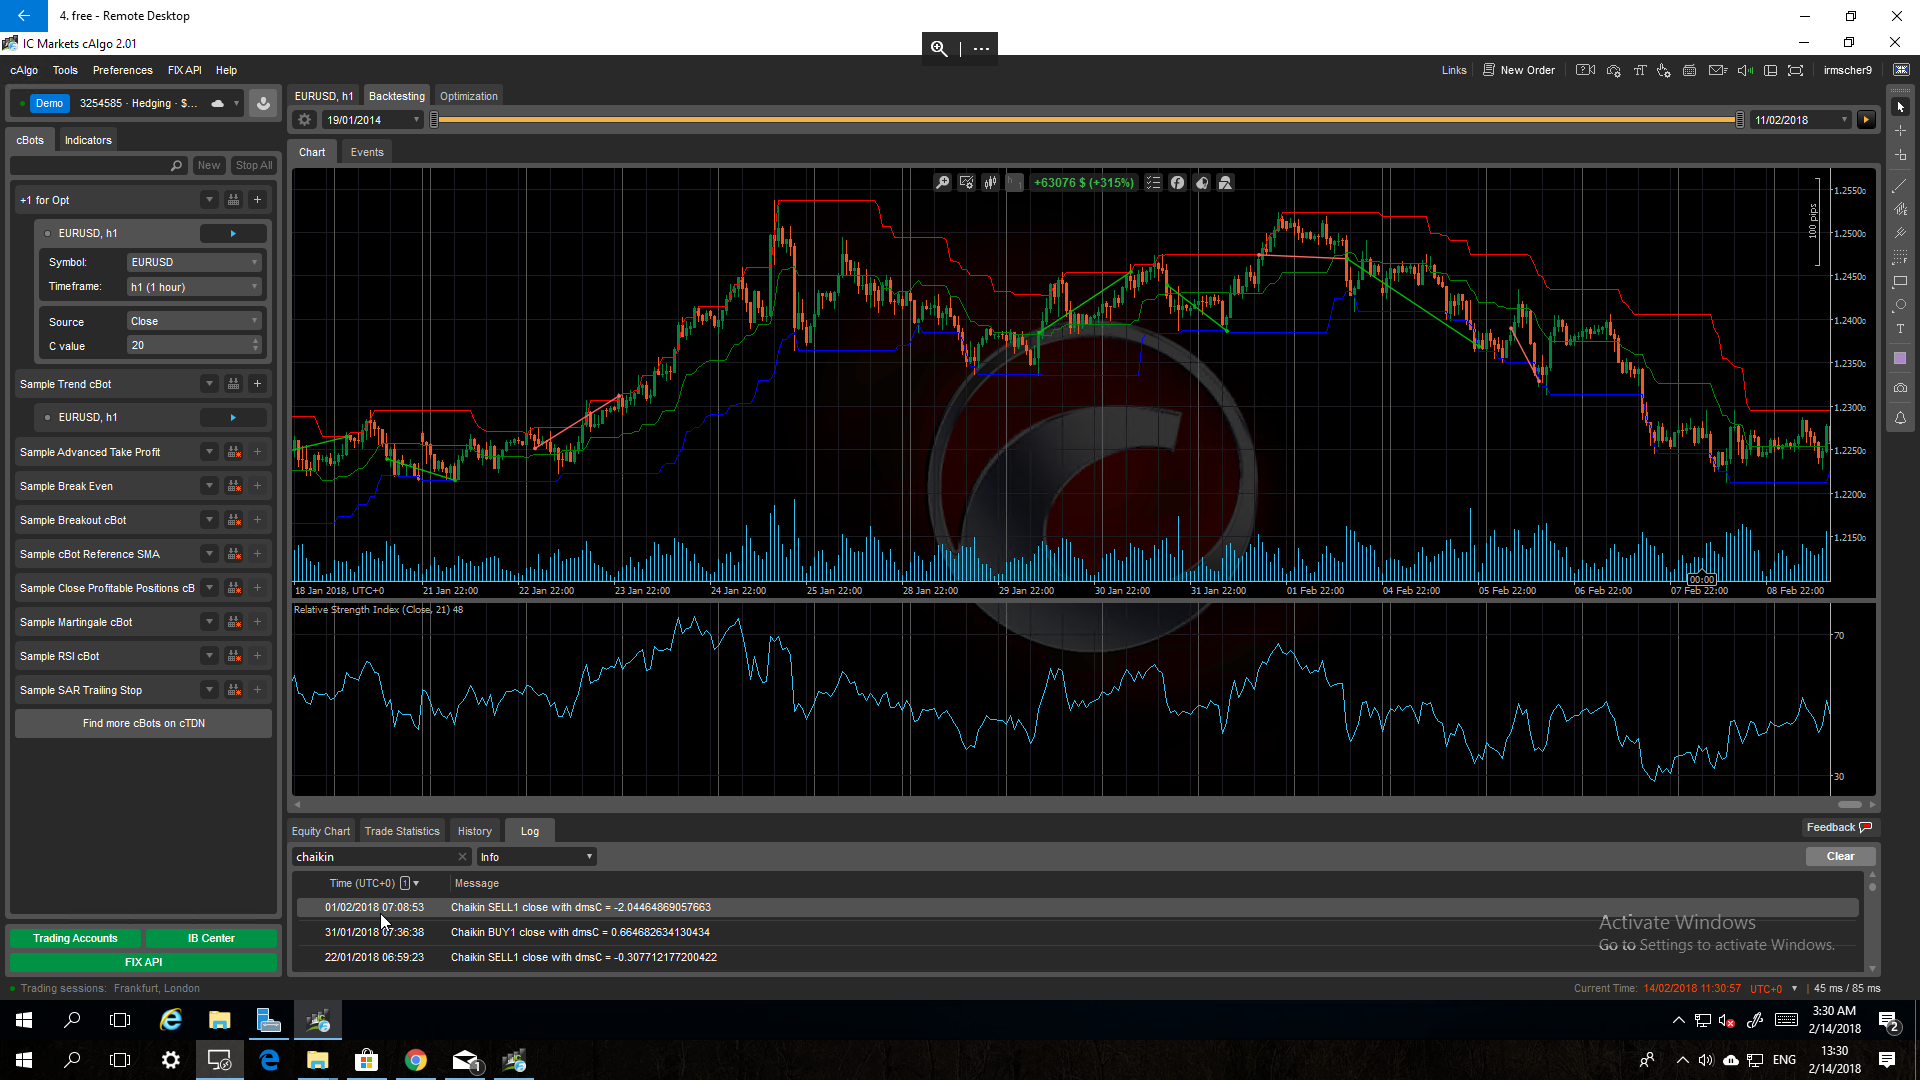Open the Trade Statistics tab
Viewport: 1920px width, 1080px height.
(x=402, y=831)
